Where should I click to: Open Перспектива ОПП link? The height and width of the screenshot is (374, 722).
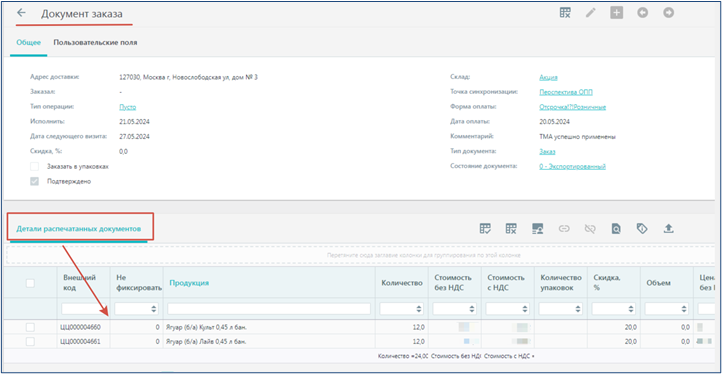coord(566,92)
